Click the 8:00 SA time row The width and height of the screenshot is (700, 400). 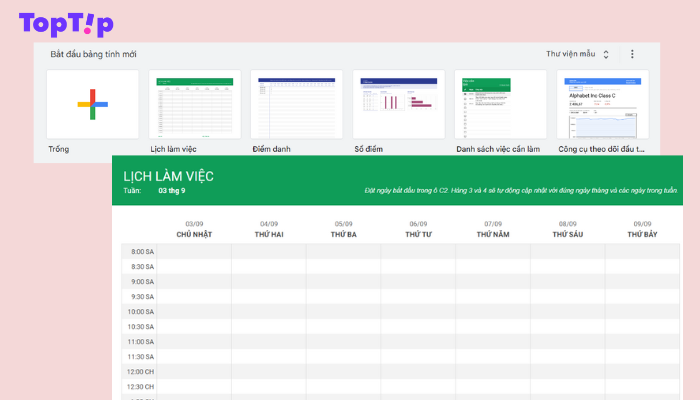click(140, 252)
